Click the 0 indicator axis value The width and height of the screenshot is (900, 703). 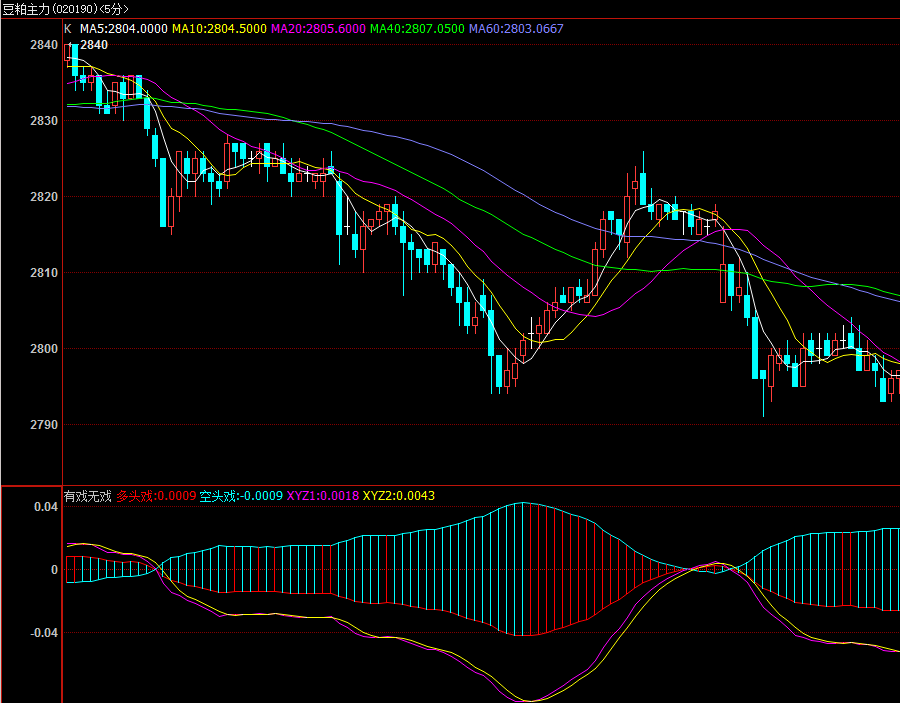point(55,570)
